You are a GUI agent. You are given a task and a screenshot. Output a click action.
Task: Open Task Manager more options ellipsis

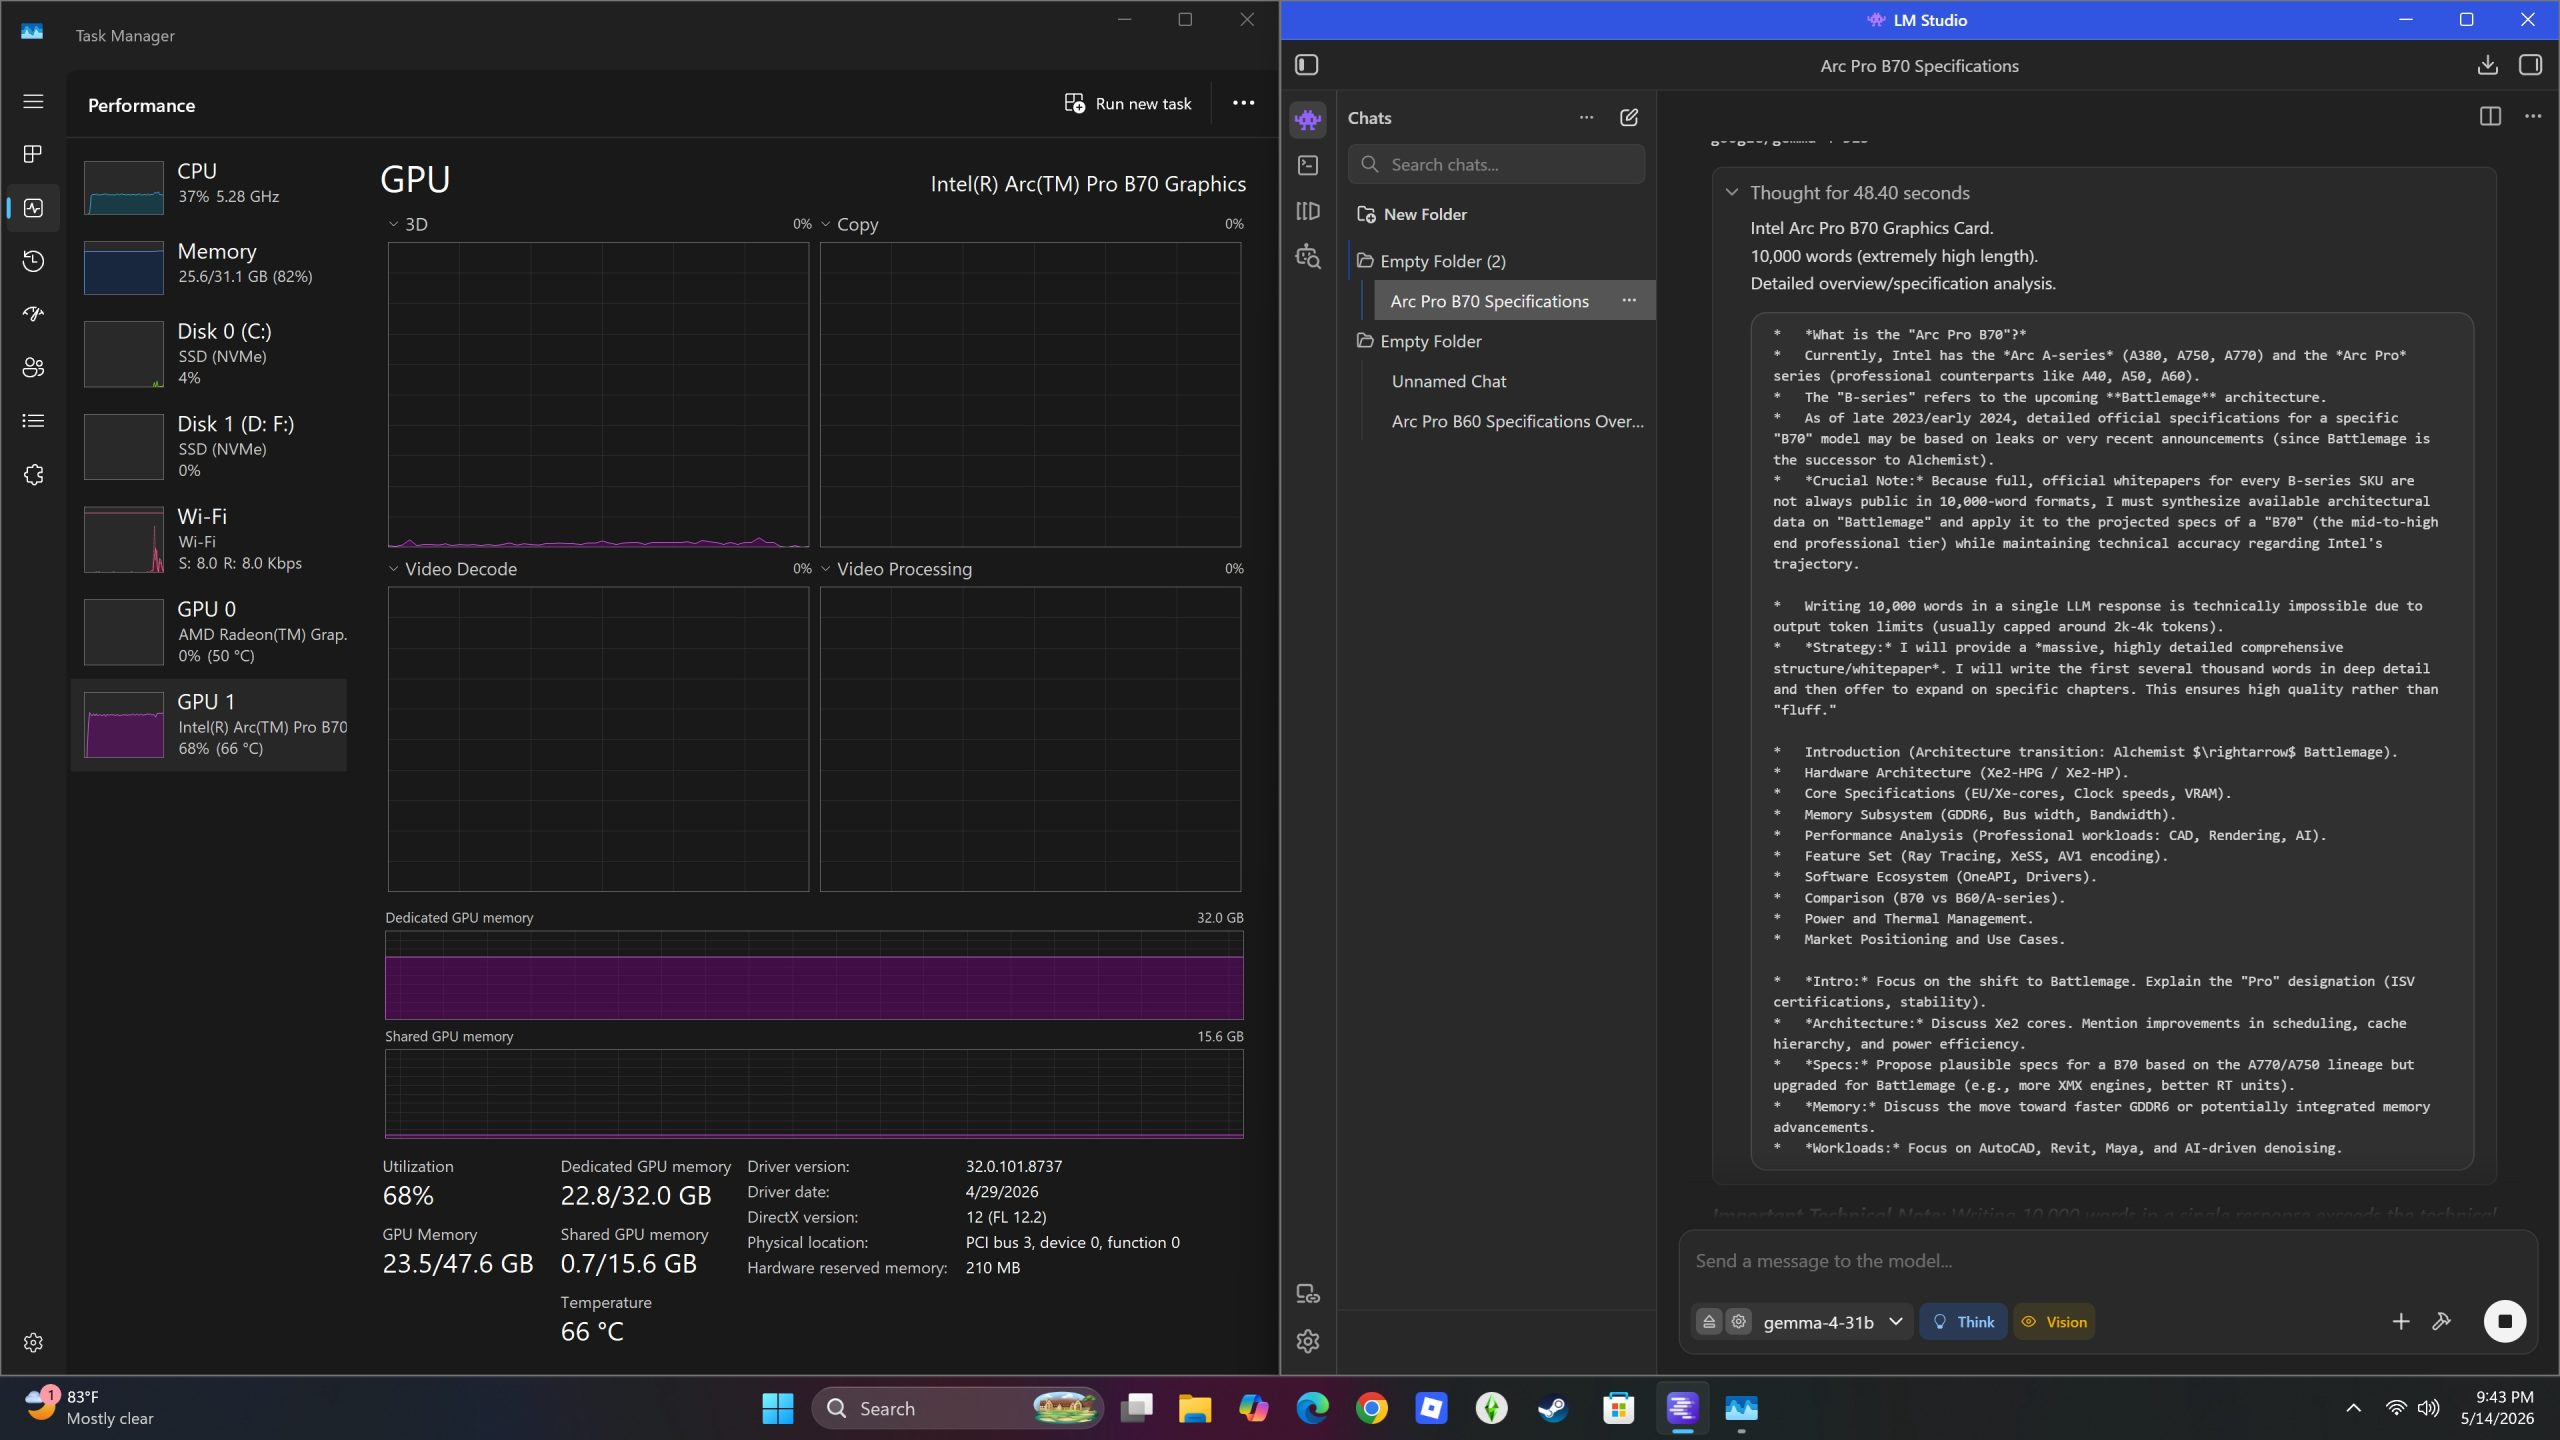tap(1243, 103)
